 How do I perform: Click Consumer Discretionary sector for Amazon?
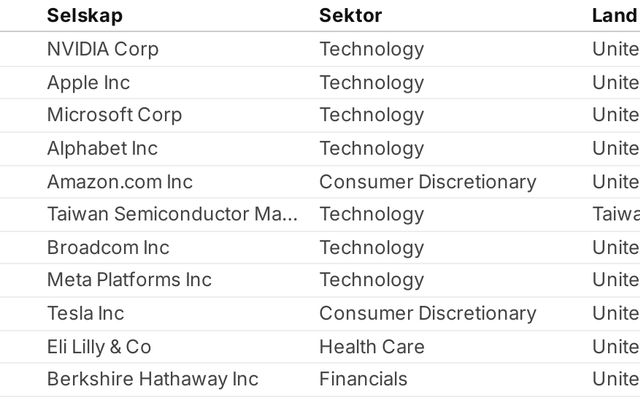click(x=427, y=182)
